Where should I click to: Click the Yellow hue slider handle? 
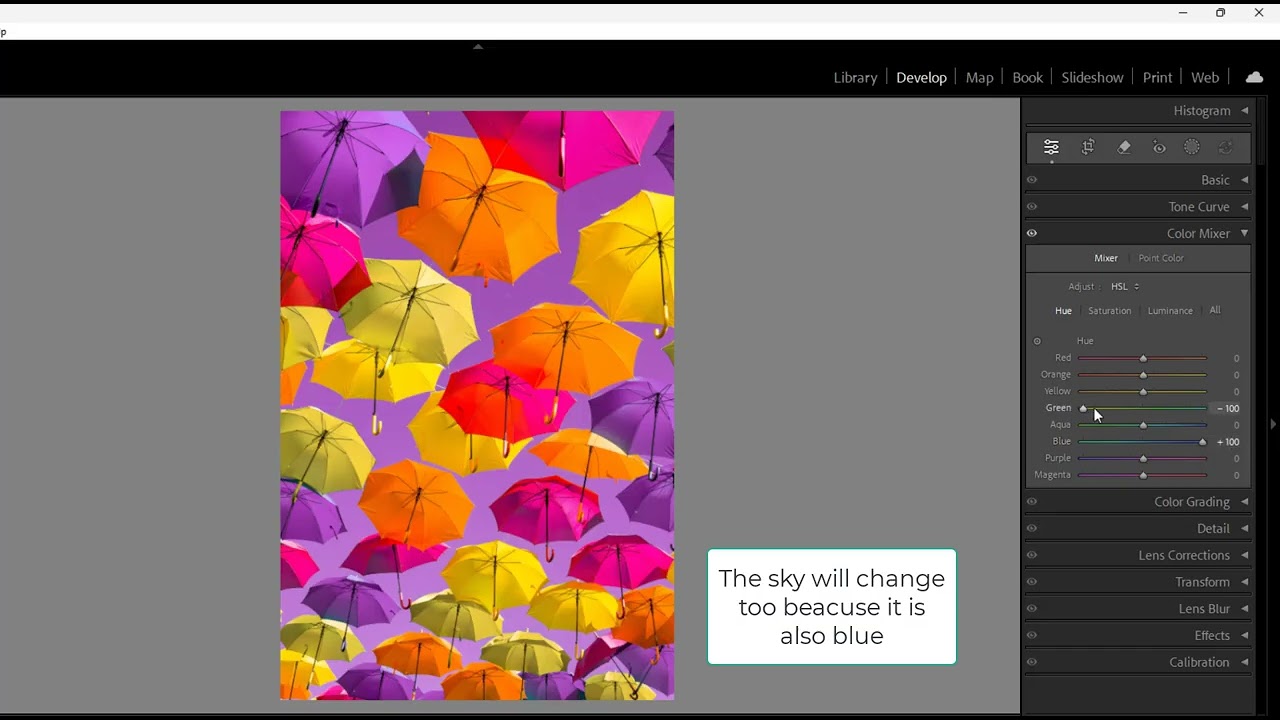click(x=1143, y=392)
